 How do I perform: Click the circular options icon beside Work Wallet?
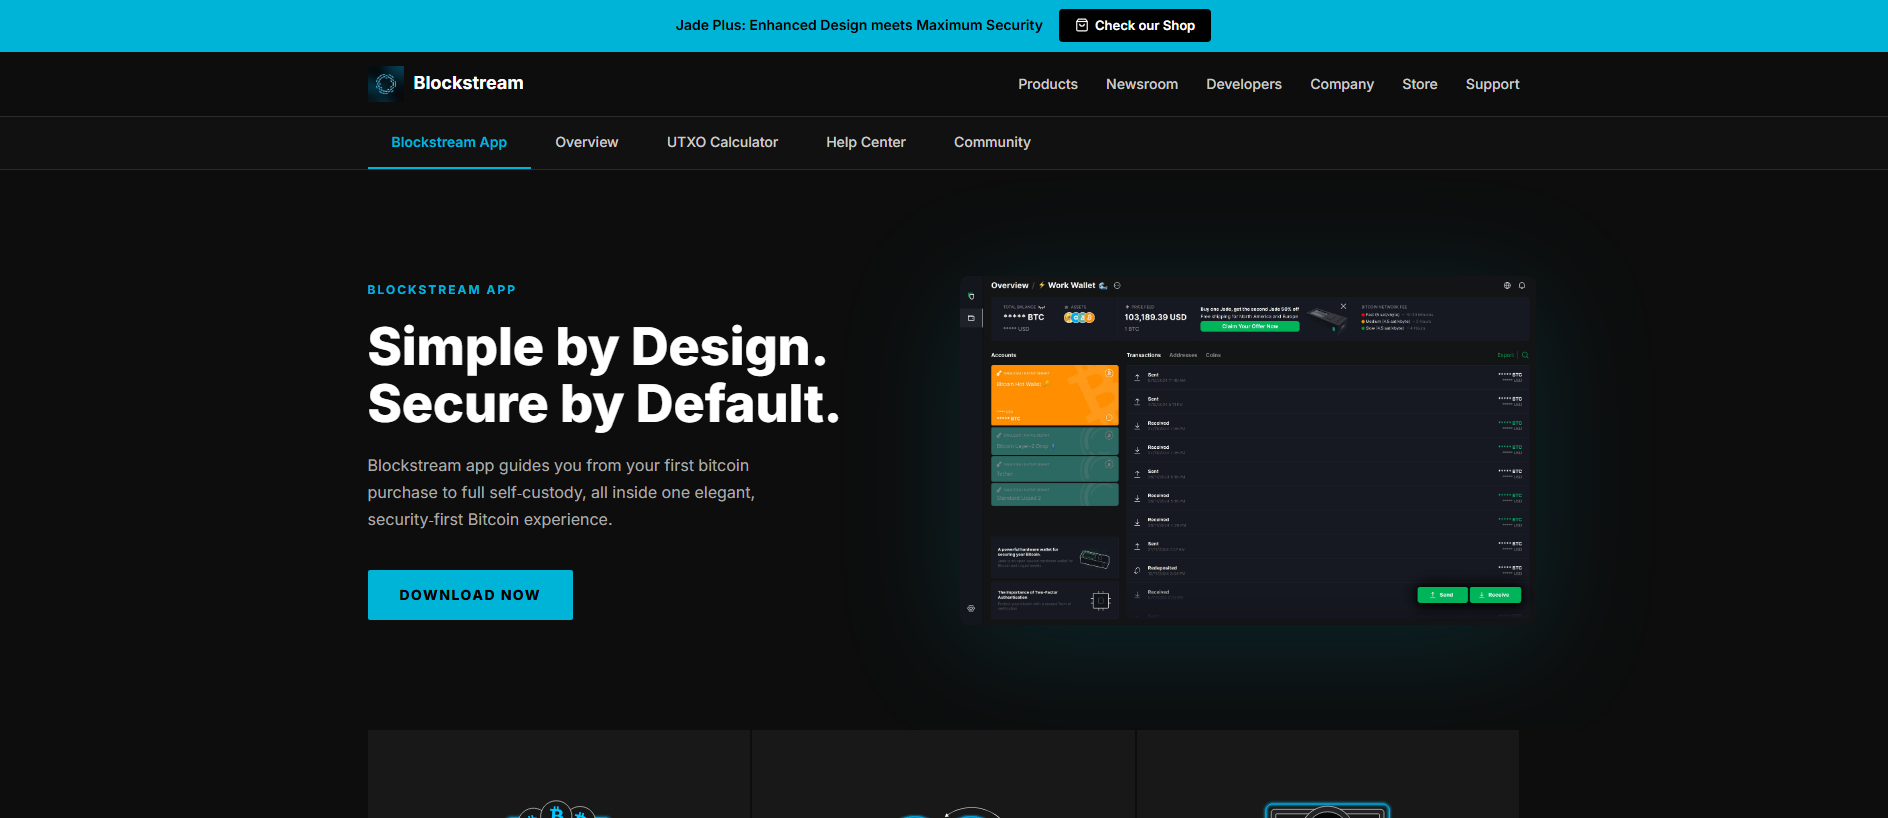(1117, 286)
